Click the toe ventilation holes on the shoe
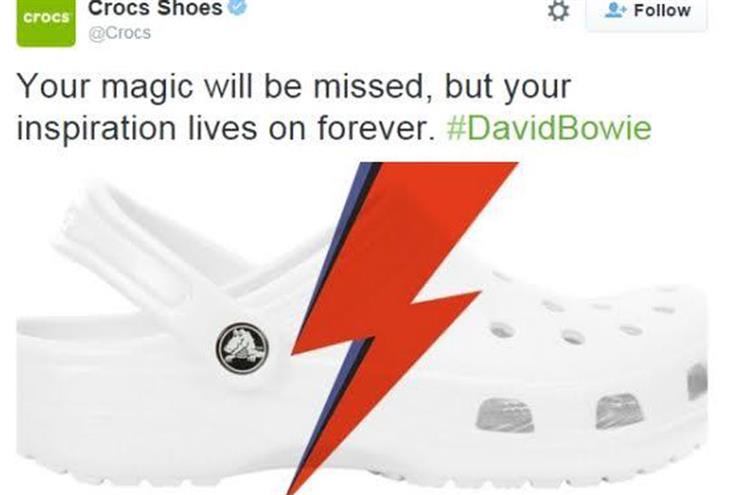The width and height of the screenshot is (743, 495). pyautogui.click(x=592, y=317)
